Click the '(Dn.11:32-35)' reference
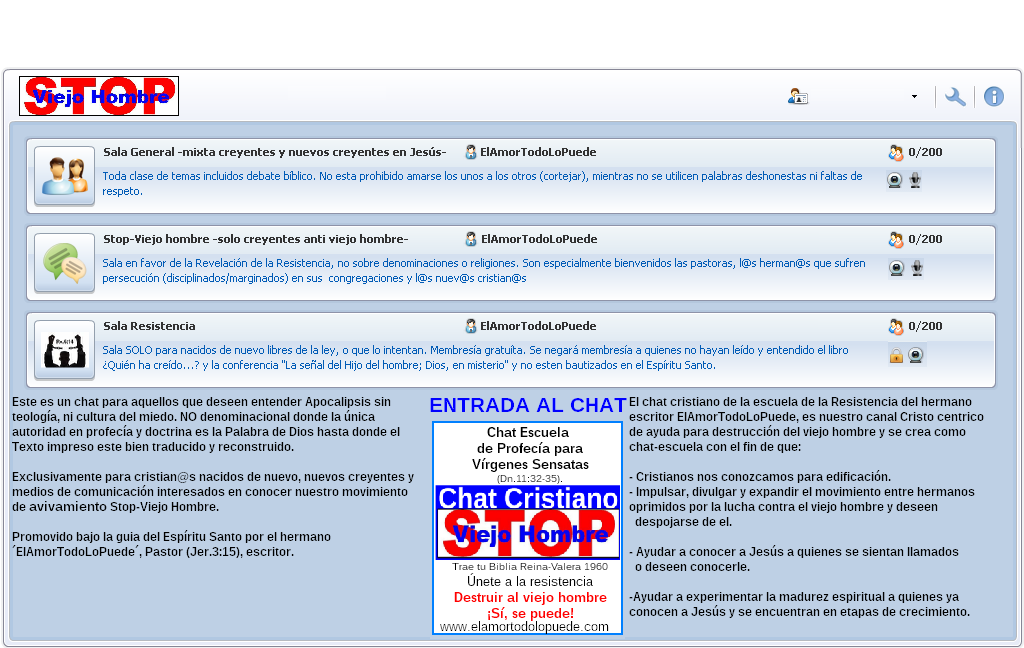The image size is (1024, 648). (530, 479)
